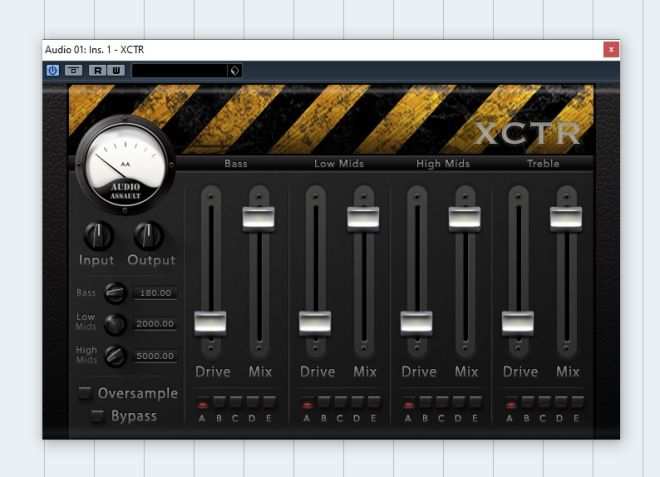Select mode E in Bass band
This screenshot has height=477, width=660.
(269, 402)
